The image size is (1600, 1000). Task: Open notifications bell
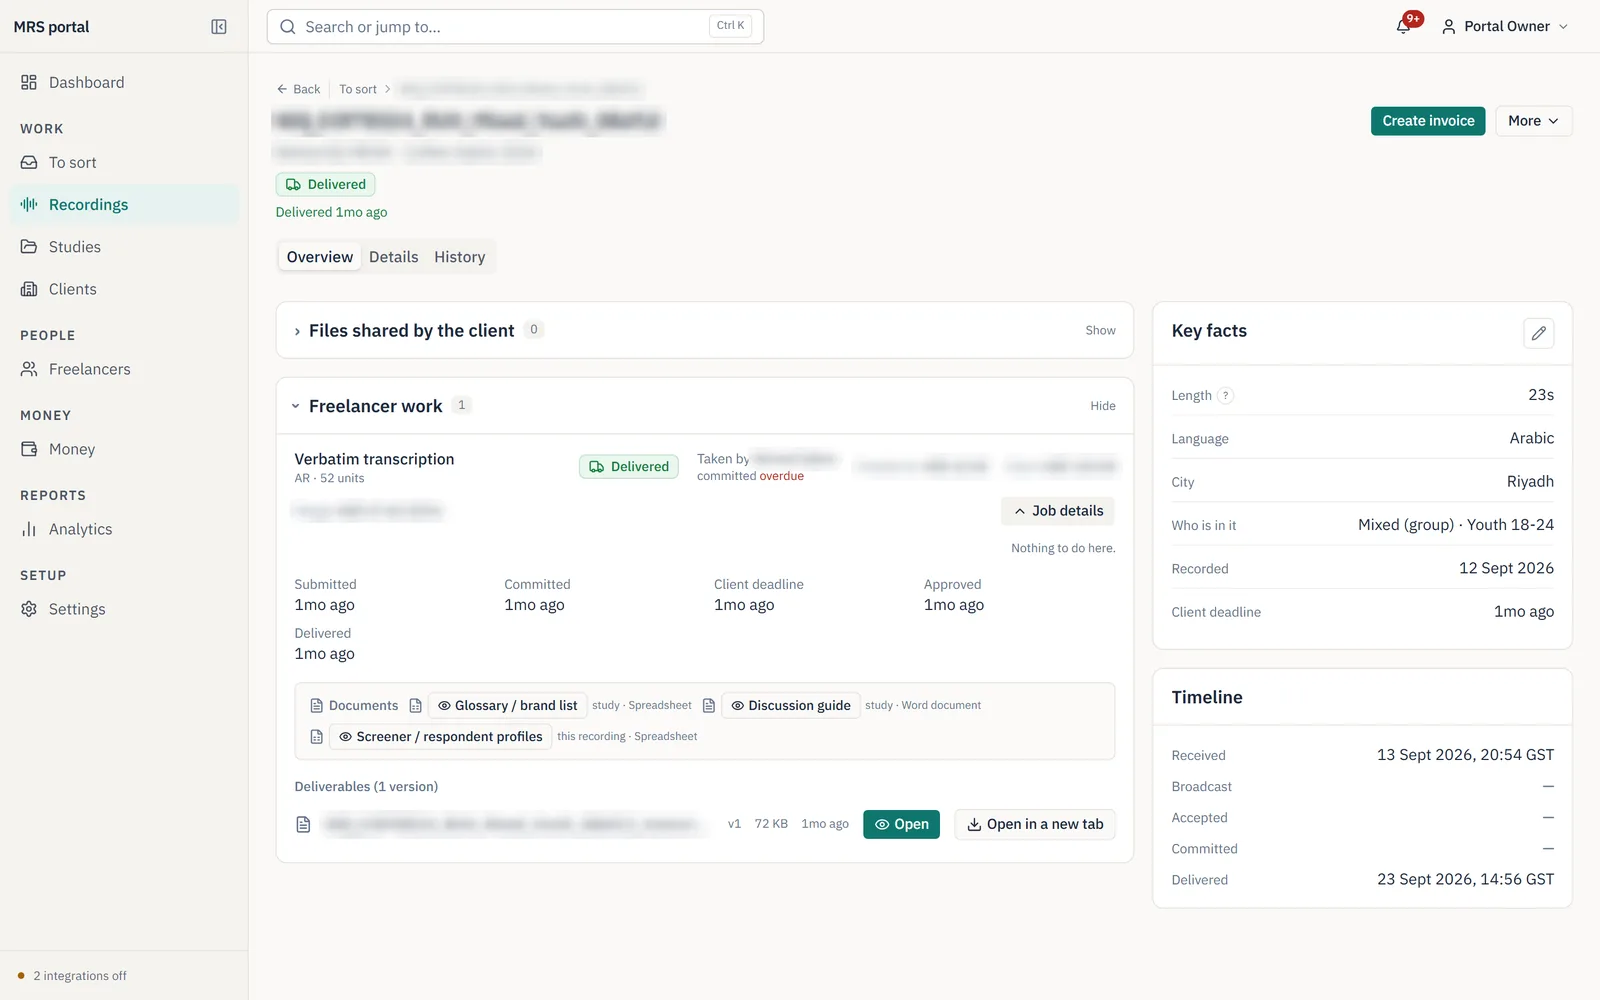click(x=1404, y=26)
